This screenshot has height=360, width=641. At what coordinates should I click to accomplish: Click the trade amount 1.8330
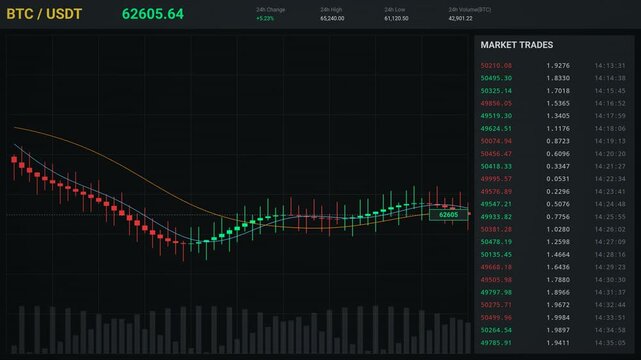point(558,78)
